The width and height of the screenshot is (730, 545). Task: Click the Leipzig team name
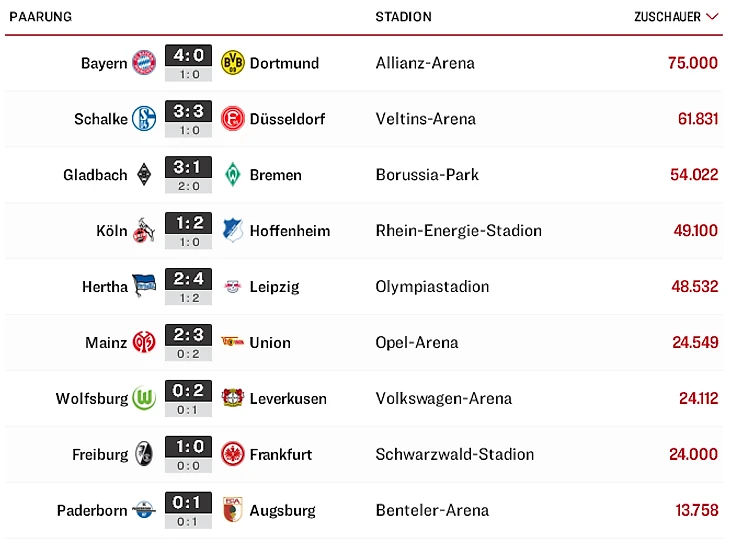click(x=274, y=287)
